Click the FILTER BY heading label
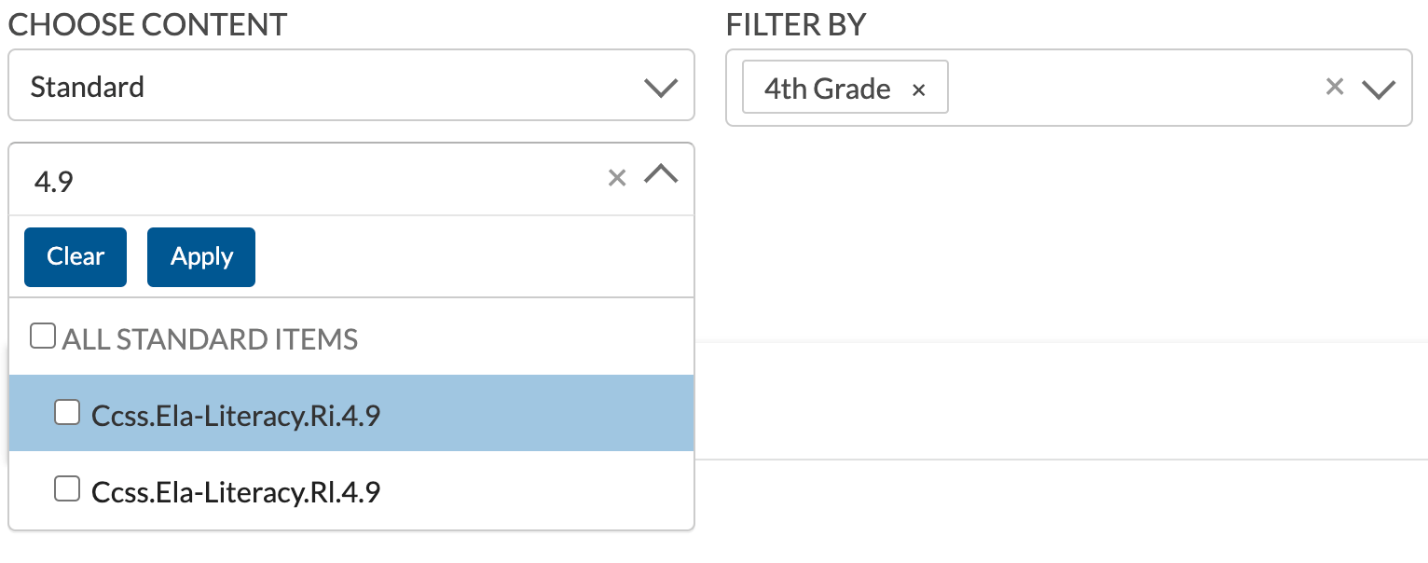The height and width of the screenshot is (563, 1428). (796, 25)
